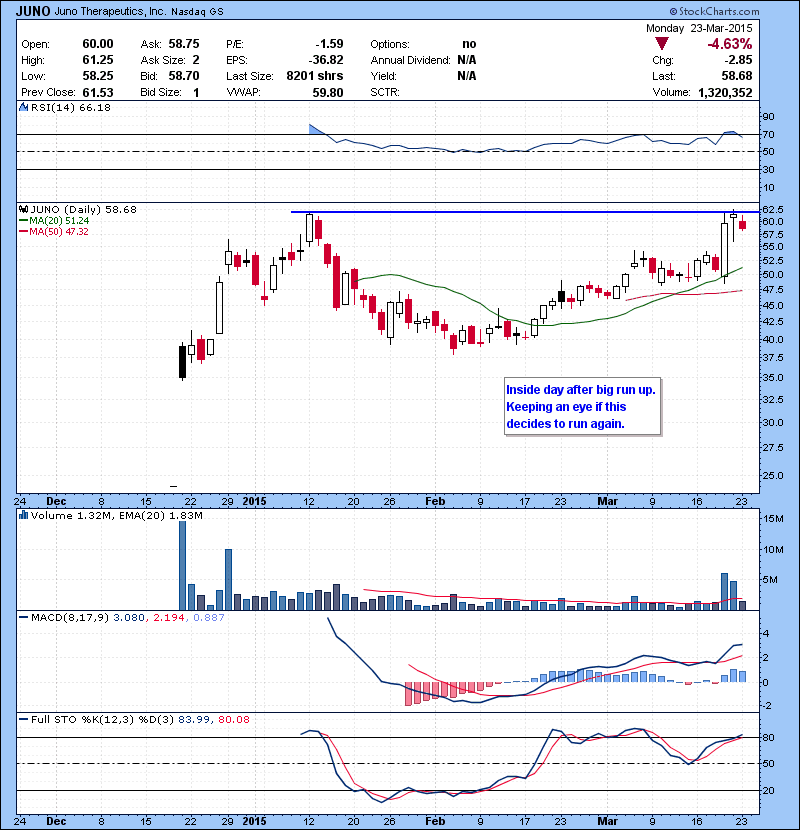Click the MACD signal value 2.194
Screen dimensions: 800x830
point(169,617)
